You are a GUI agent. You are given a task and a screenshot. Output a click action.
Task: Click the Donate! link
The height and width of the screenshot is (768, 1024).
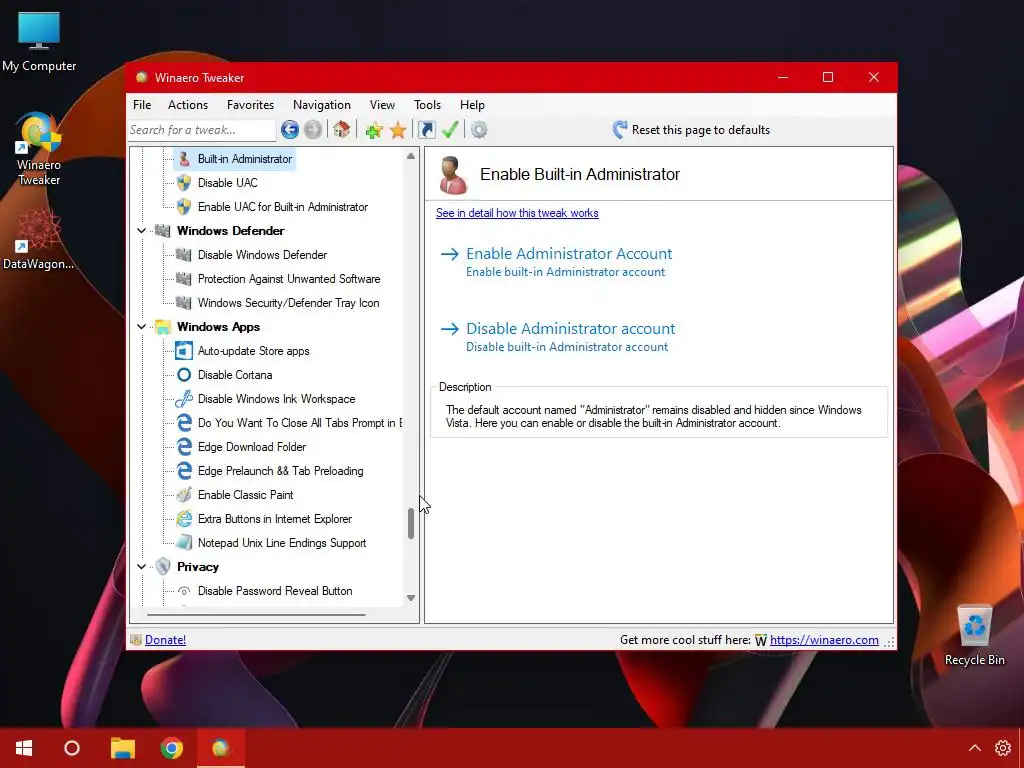tap(165, 640)
